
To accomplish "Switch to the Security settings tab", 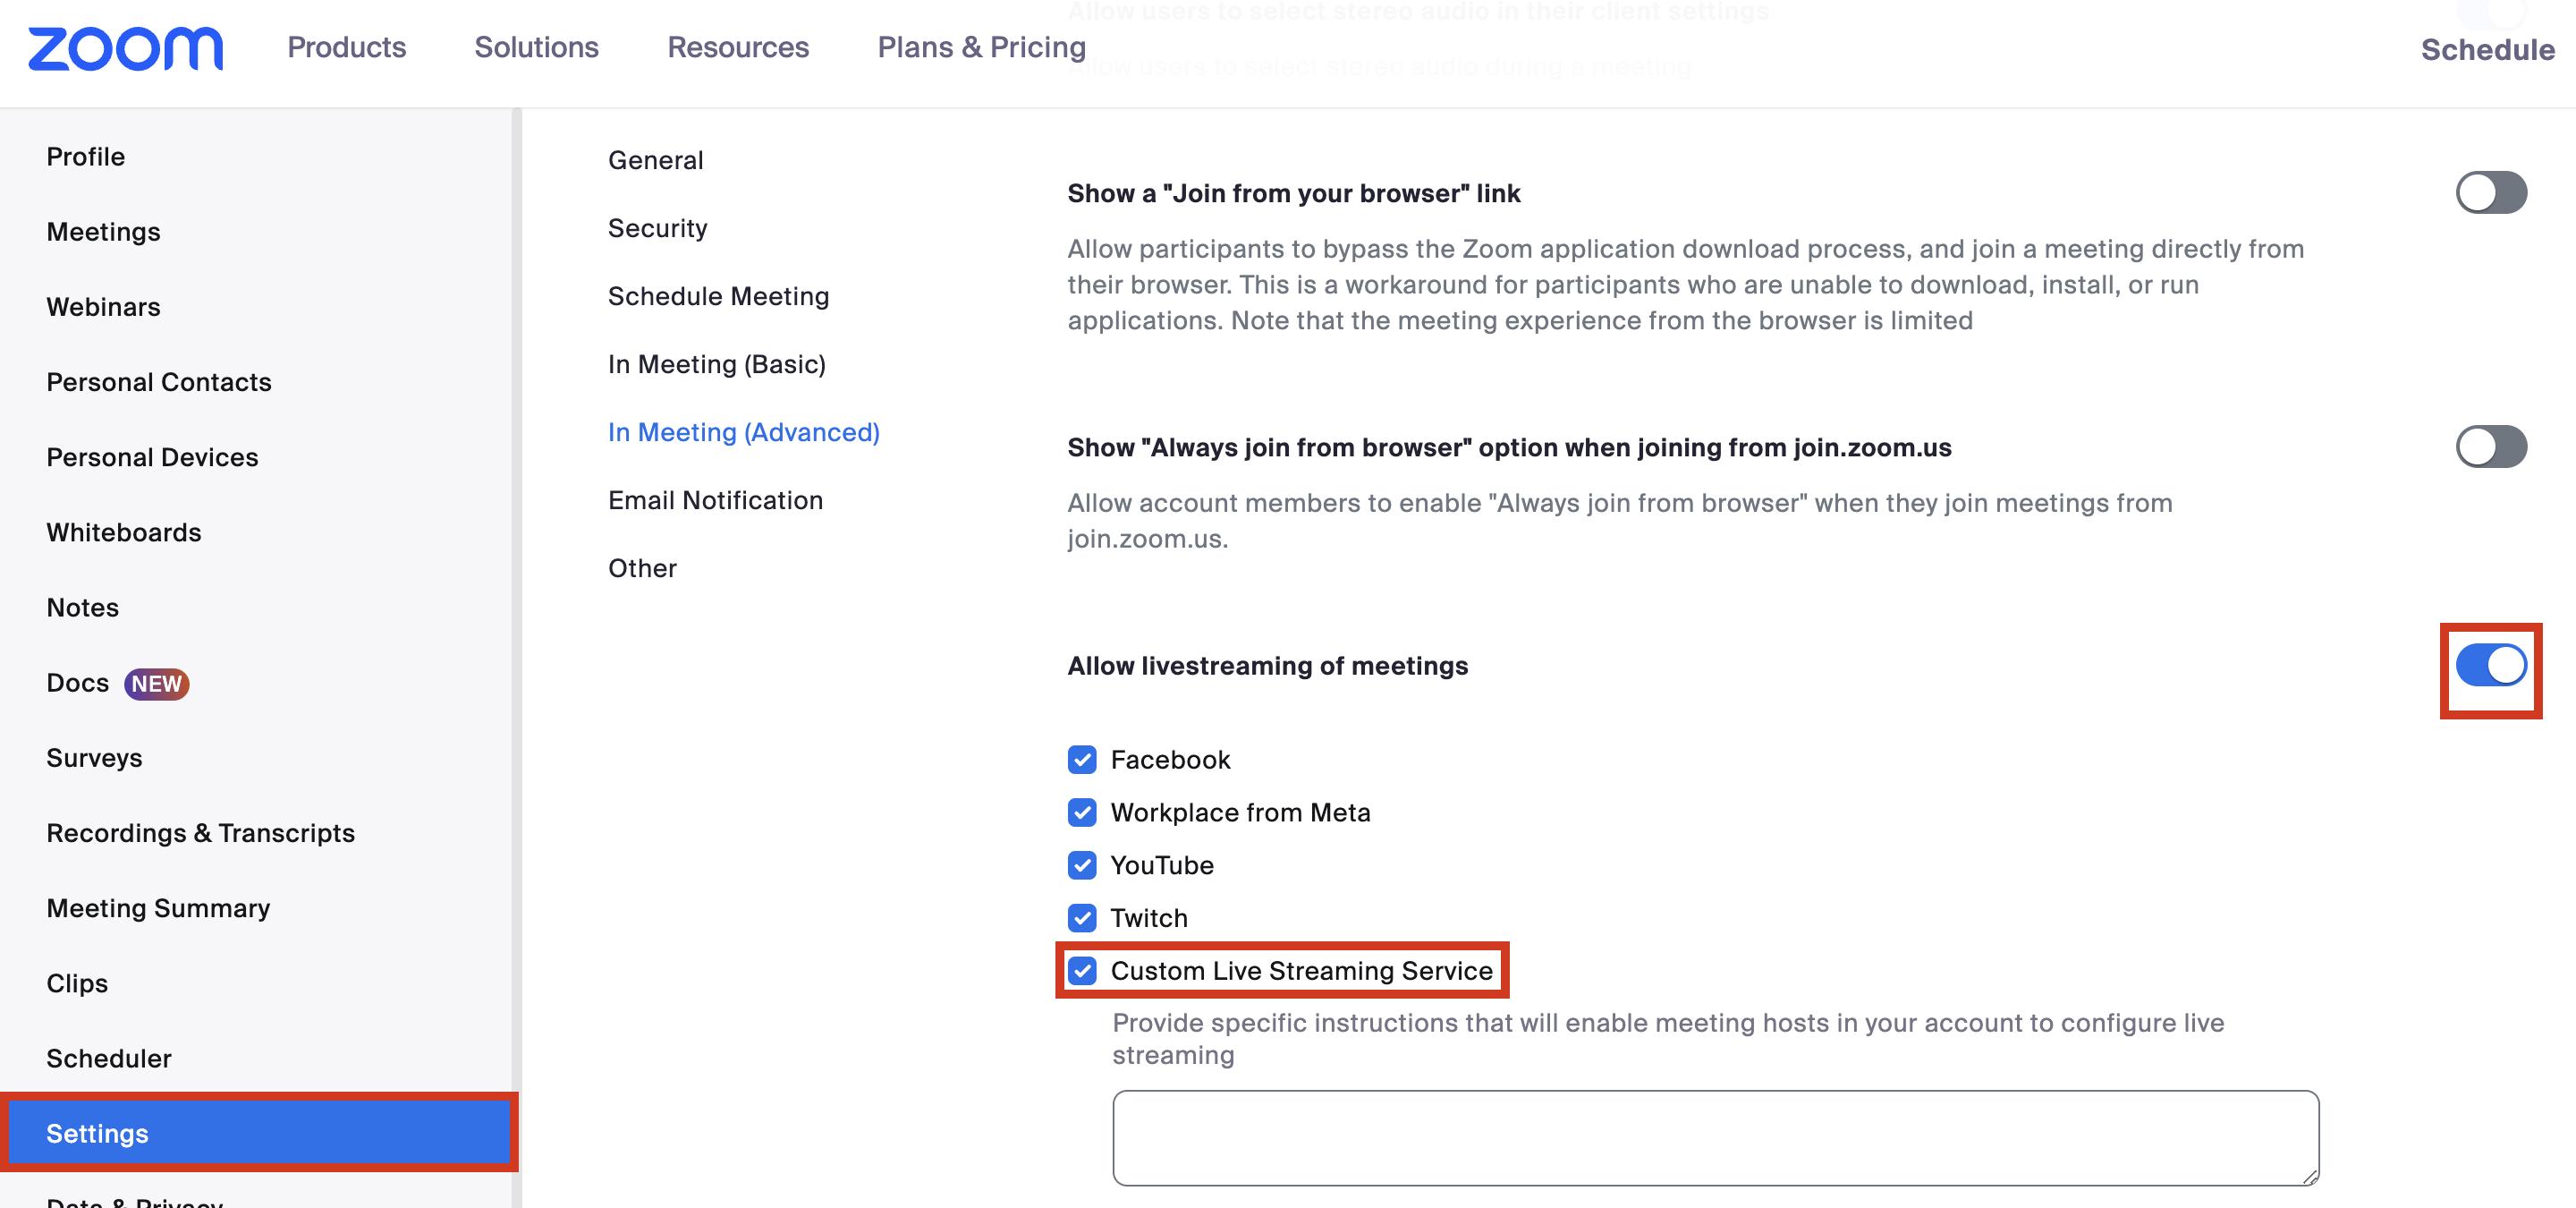I will pos(657,229).
